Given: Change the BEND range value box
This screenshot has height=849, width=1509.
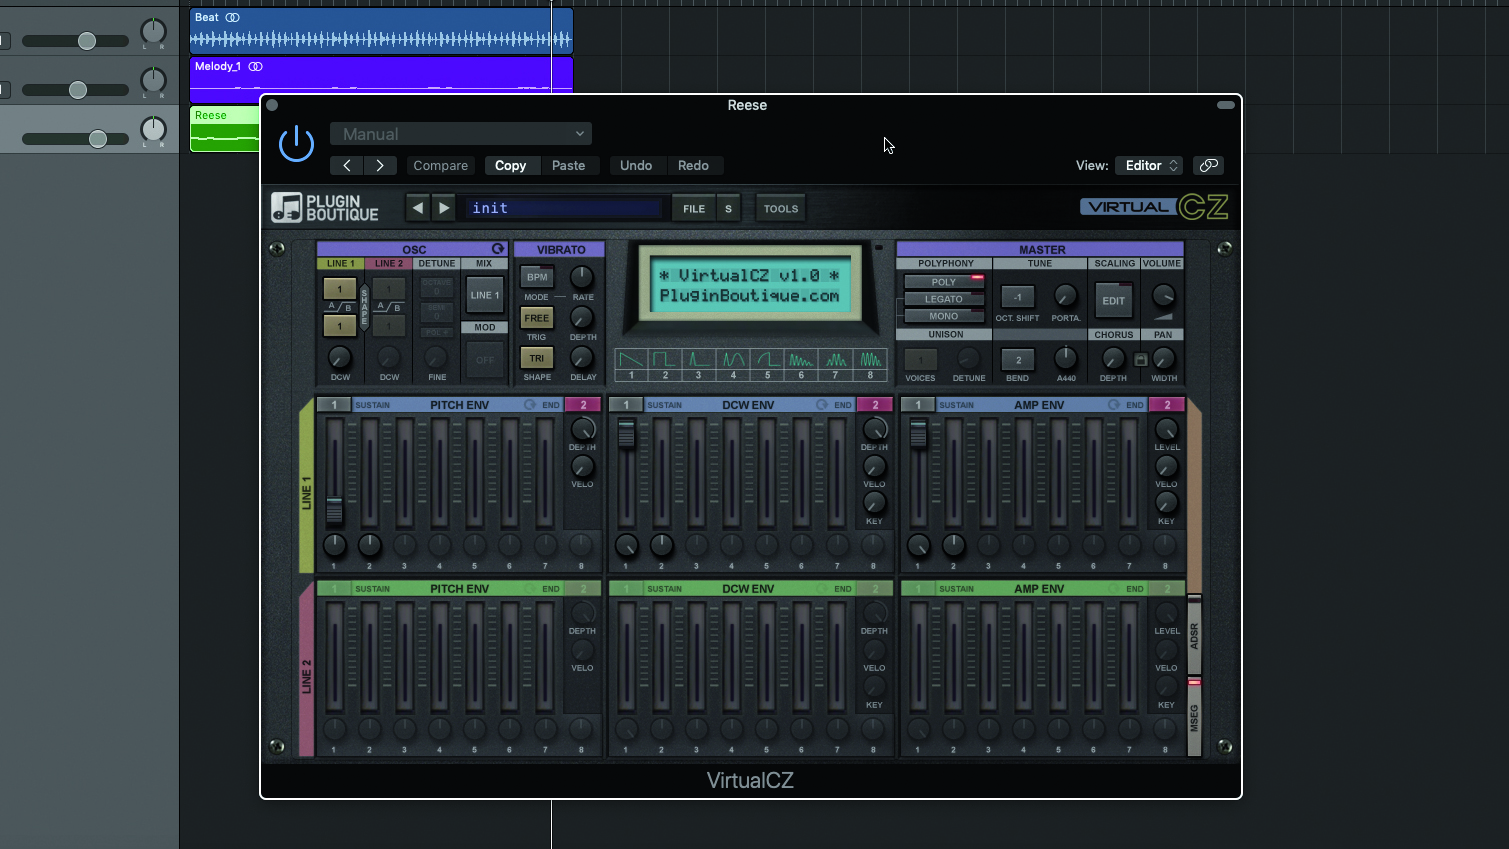Looking at the screenshot, I should point(1018,360).
